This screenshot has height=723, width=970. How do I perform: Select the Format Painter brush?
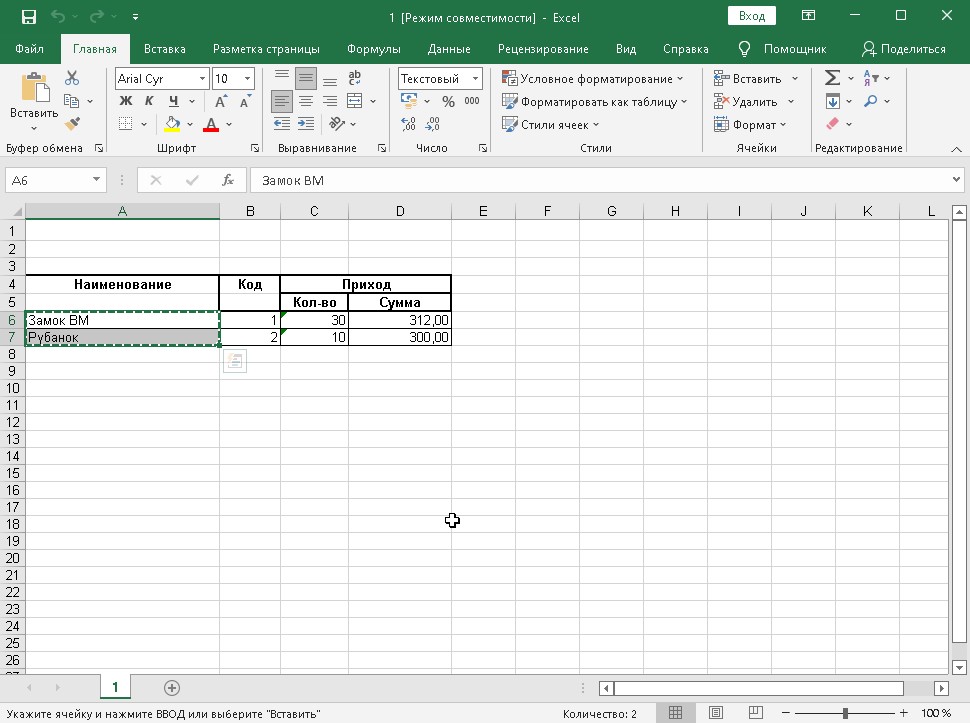[x=72, y=124]
